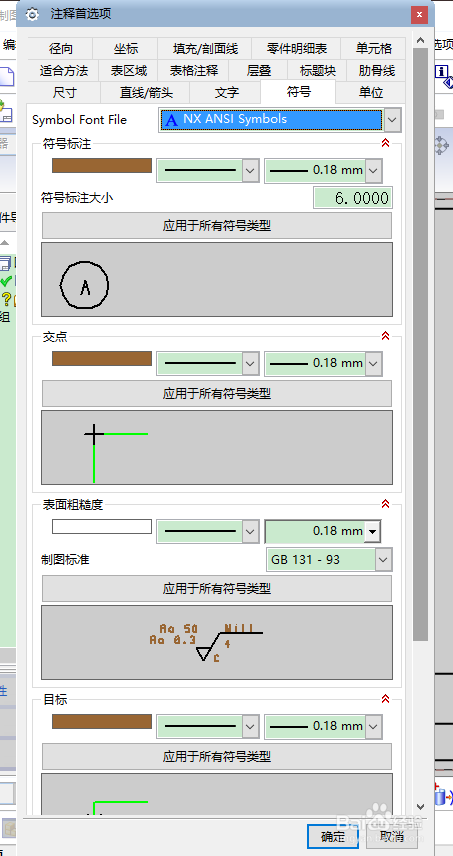Switch to 肋骨线 tab

(377, 70)
